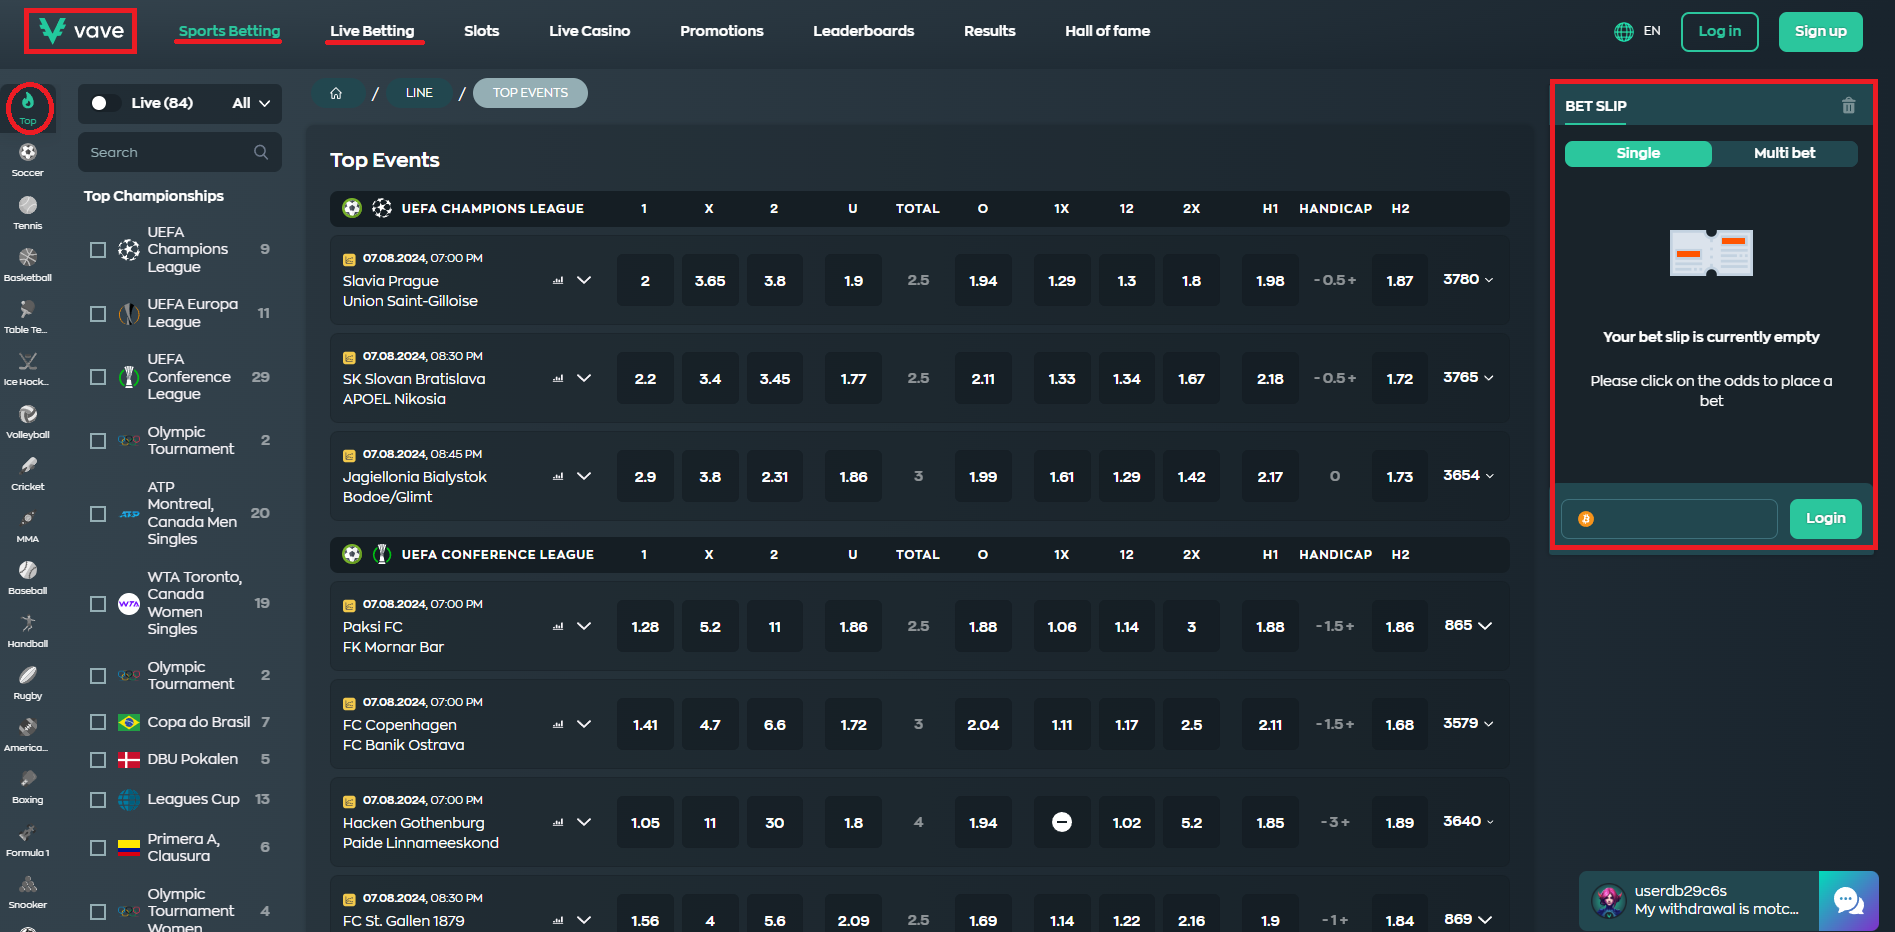Viewport: 1895px width, 932px height.
Task: Open the Promotions page
Action: [x=721, y=31]
